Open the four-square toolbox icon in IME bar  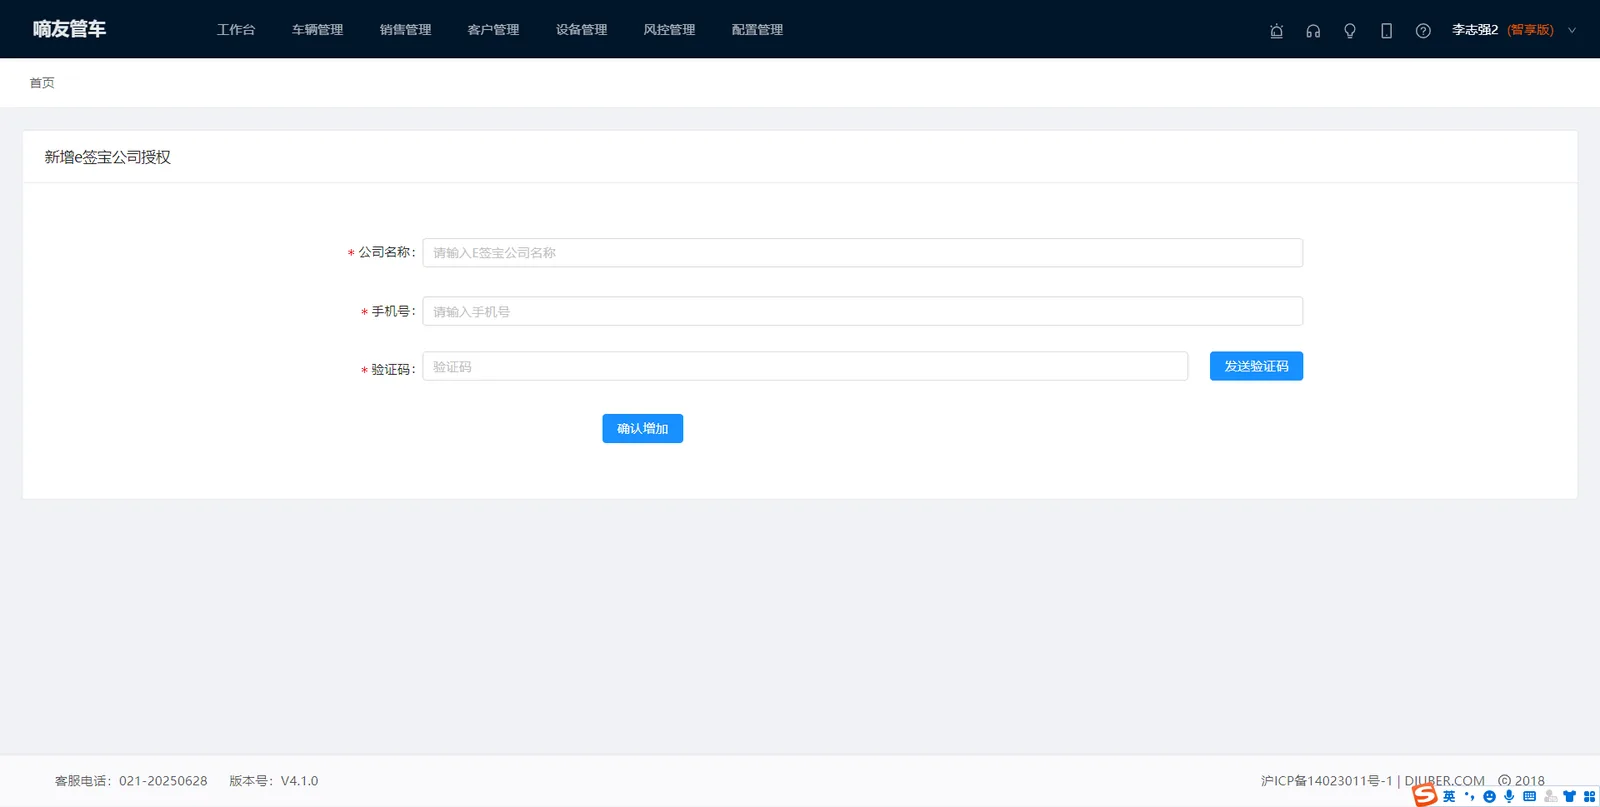(x=1589, y=797)
